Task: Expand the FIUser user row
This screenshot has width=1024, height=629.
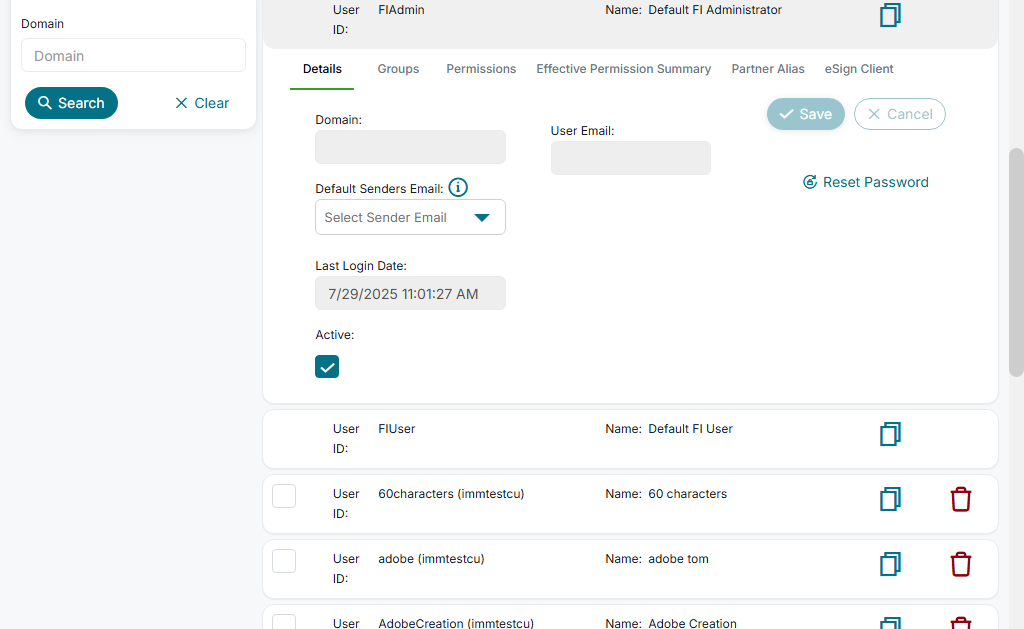Action: [560, 438]
